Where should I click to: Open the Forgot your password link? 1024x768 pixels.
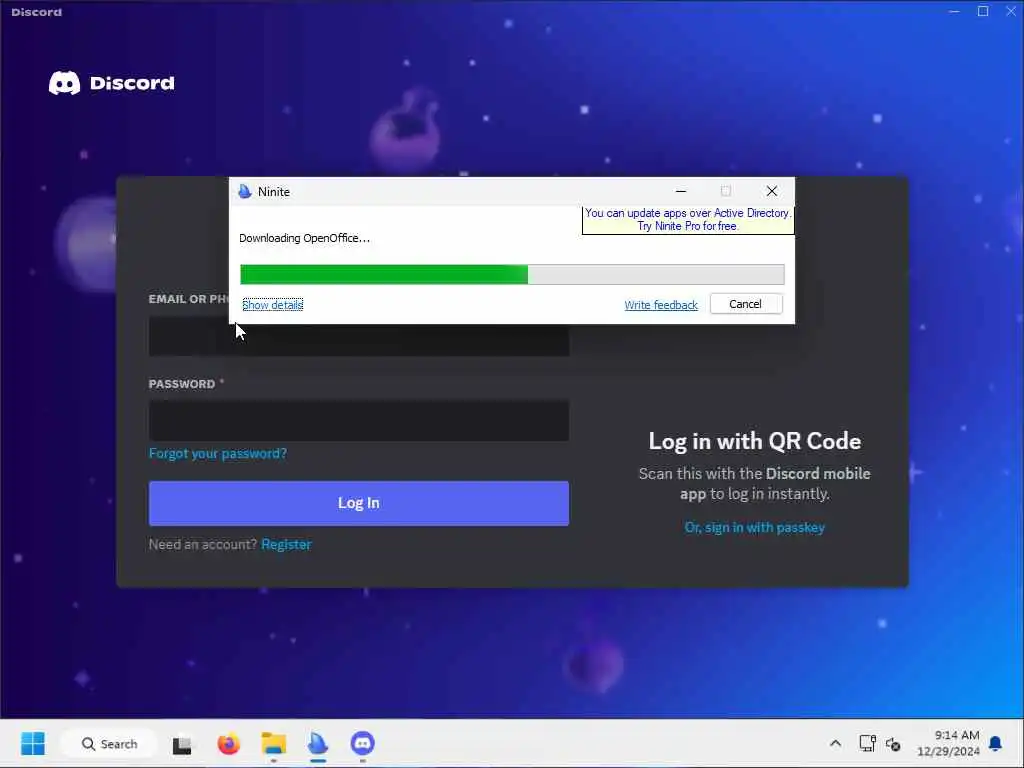(x=217, y=453)
